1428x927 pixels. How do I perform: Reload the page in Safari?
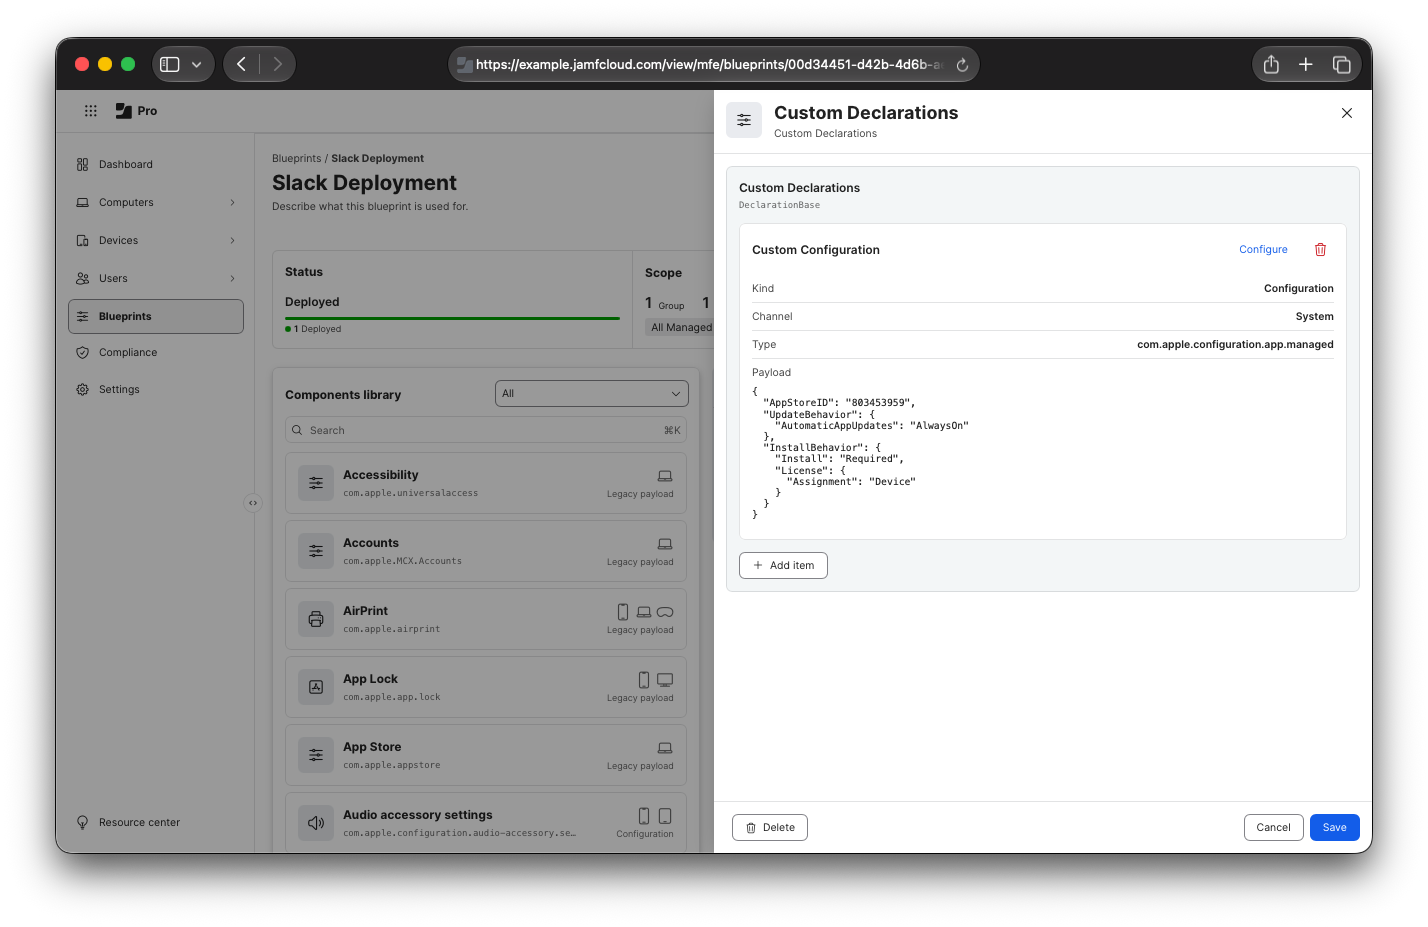point(962,65)
